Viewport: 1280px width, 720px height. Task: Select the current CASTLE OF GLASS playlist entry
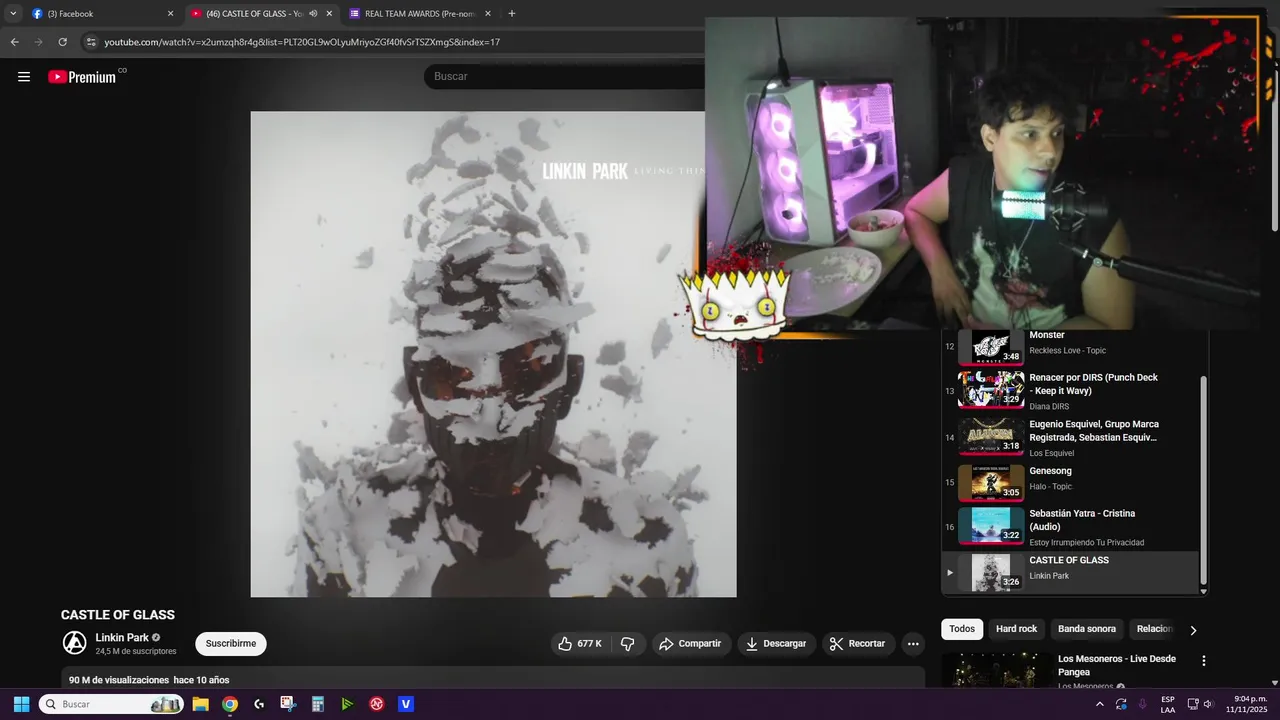[x=1070, y=572]
